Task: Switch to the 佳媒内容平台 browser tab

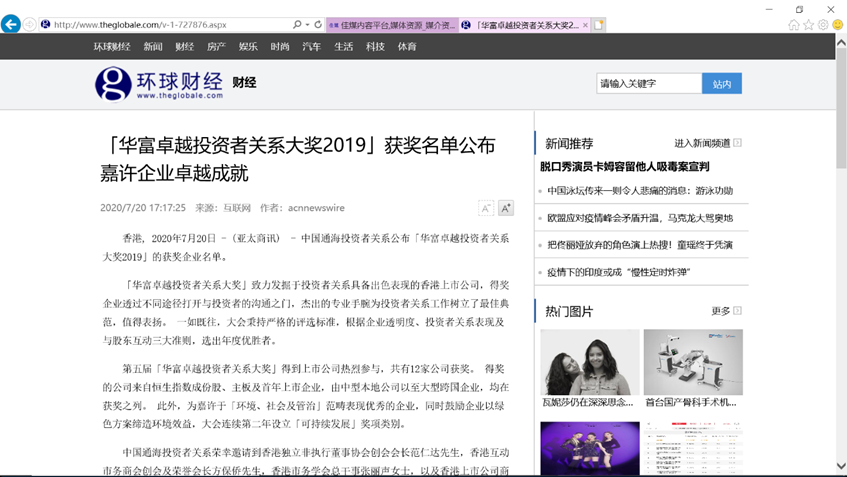Action: (x=392, y=25)
